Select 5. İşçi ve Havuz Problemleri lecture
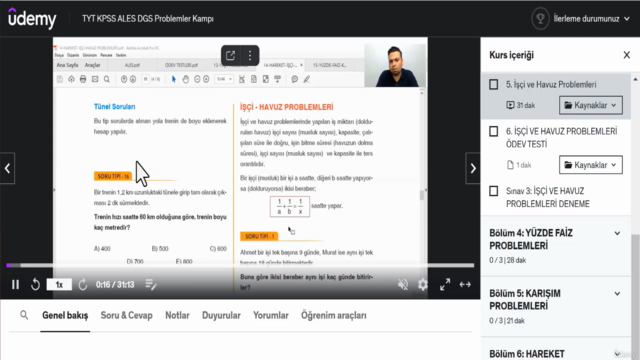This screenshot has width=640, height=360. (x=551, y=84)
